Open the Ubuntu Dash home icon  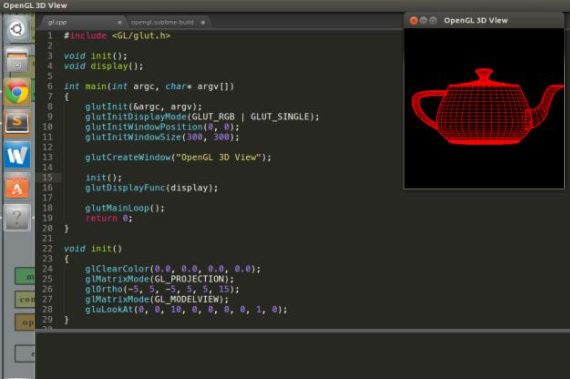[x=17, y=29]
